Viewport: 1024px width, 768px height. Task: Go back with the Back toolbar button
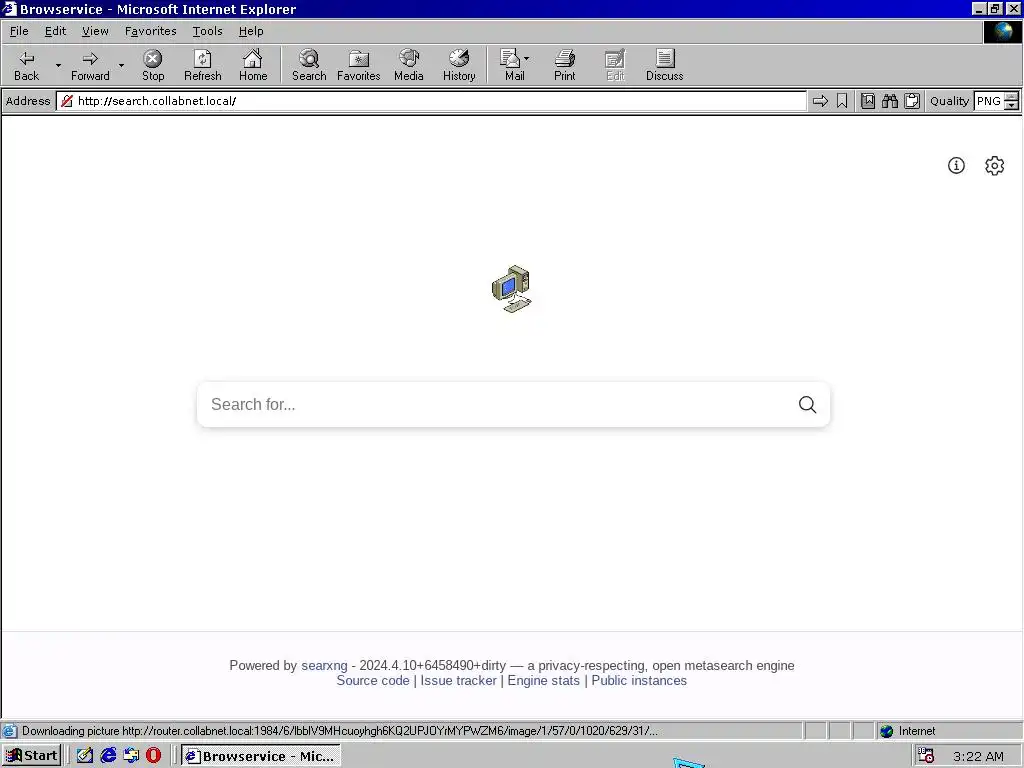click(27, 65)
